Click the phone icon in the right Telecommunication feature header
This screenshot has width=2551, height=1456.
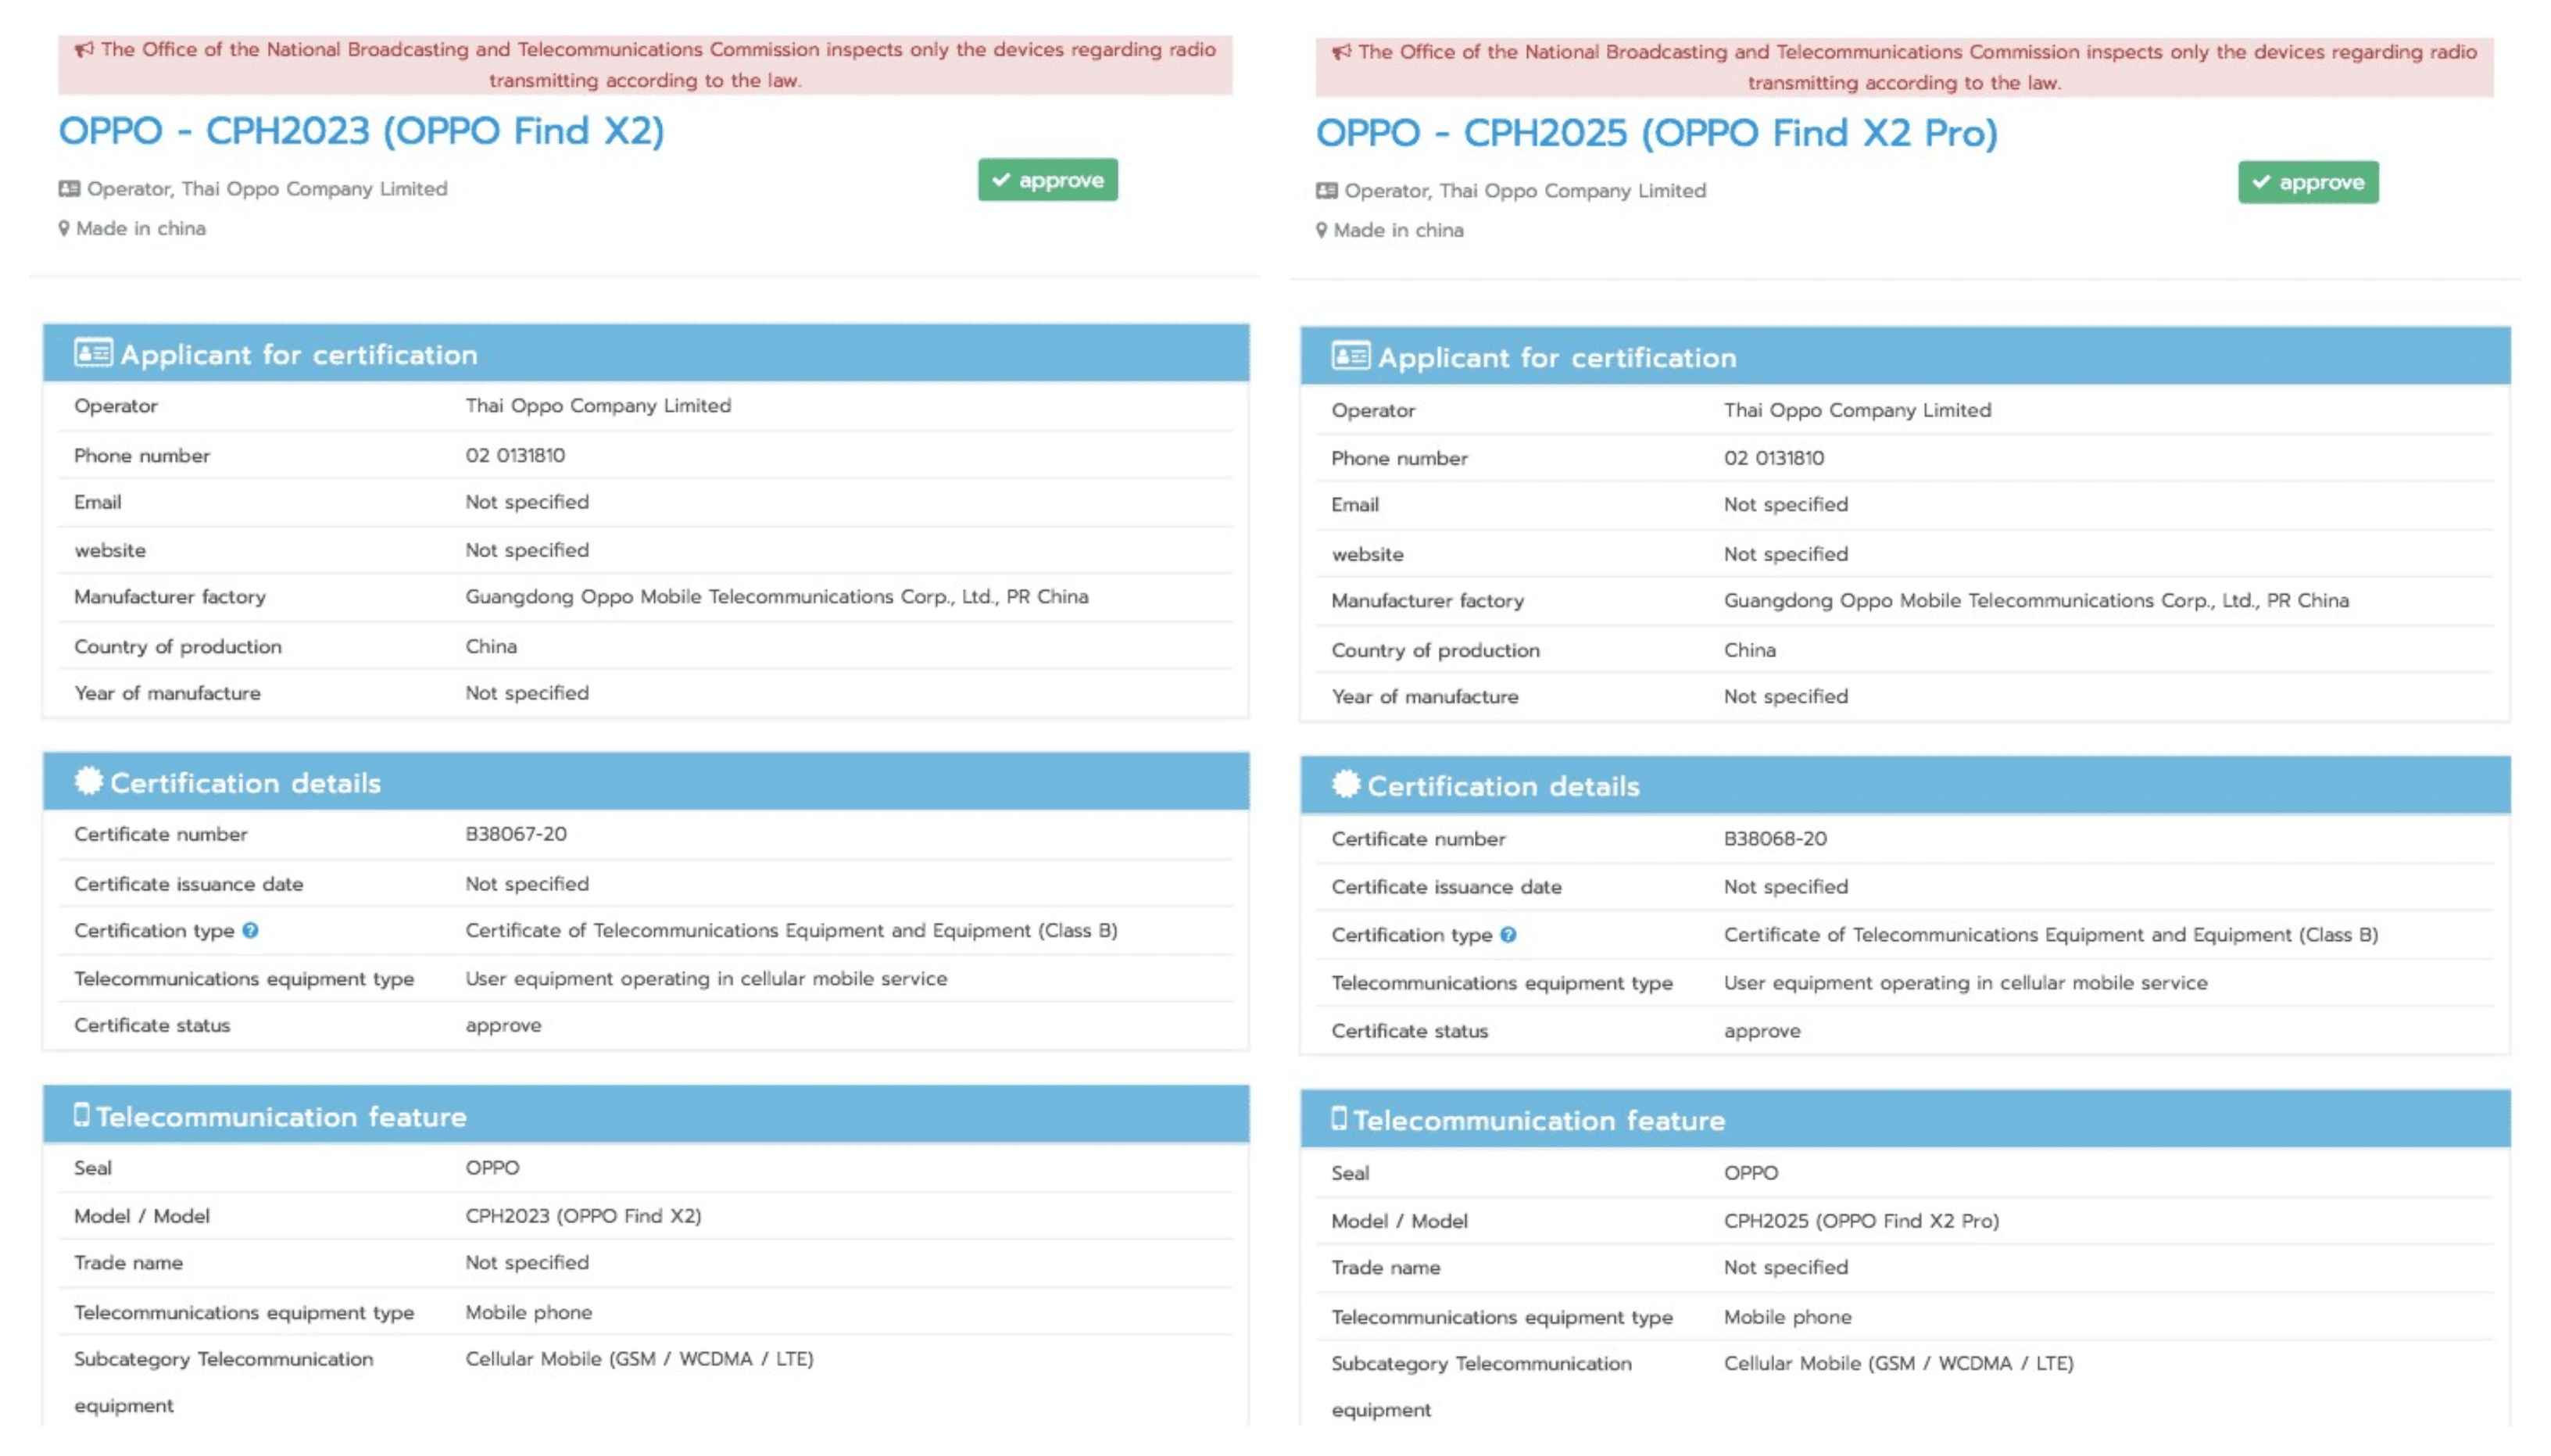point(1339,1118)
